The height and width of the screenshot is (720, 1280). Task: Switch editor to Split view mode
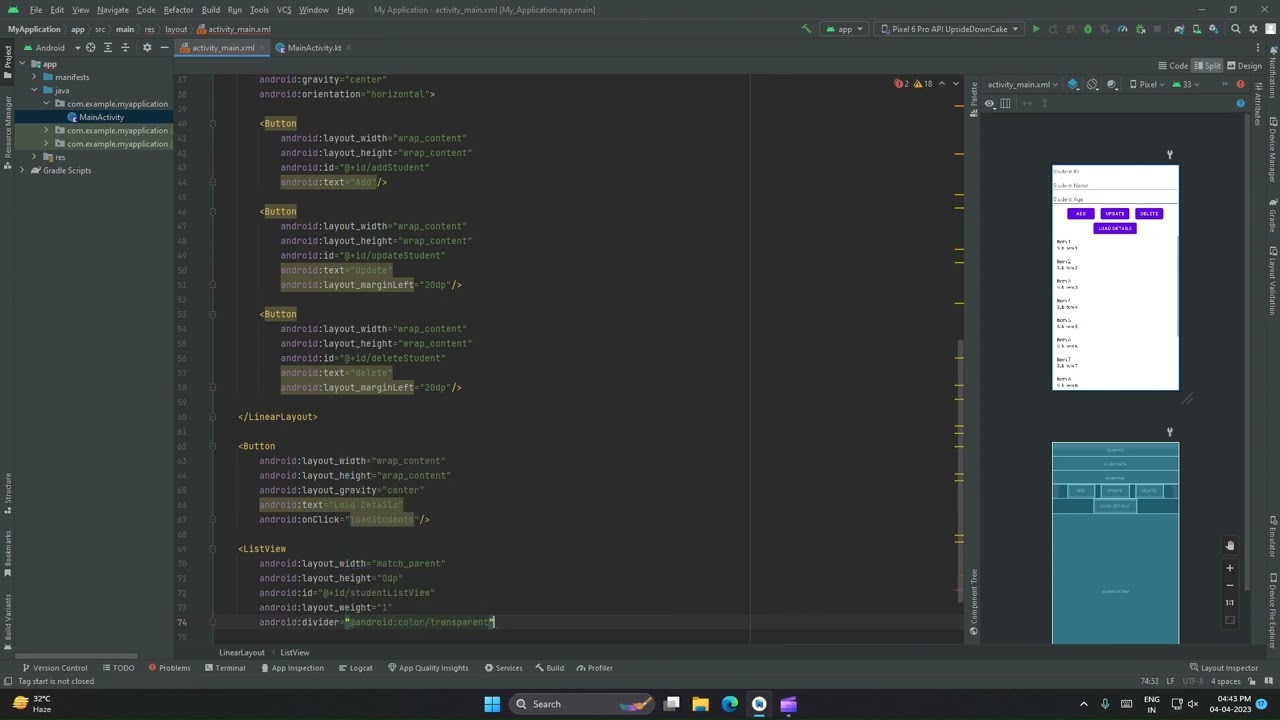coord(1206,66)
